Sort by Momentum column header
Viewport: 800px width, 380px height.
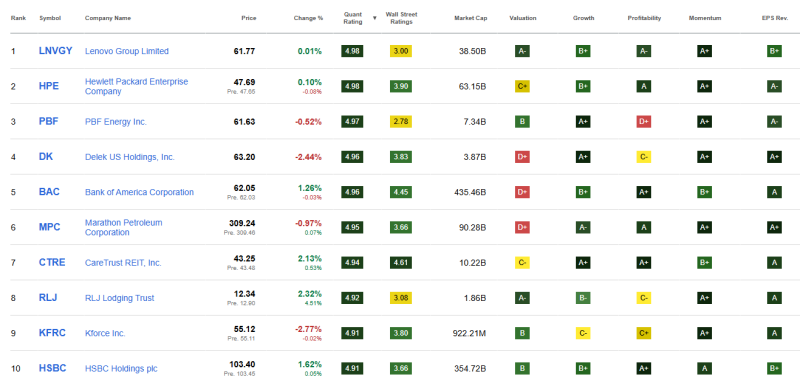[705, 18]
